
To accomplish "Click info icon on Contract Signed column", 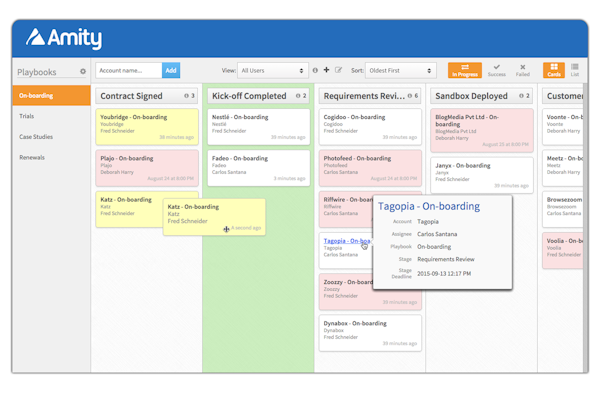I will (x=186, y=96).
